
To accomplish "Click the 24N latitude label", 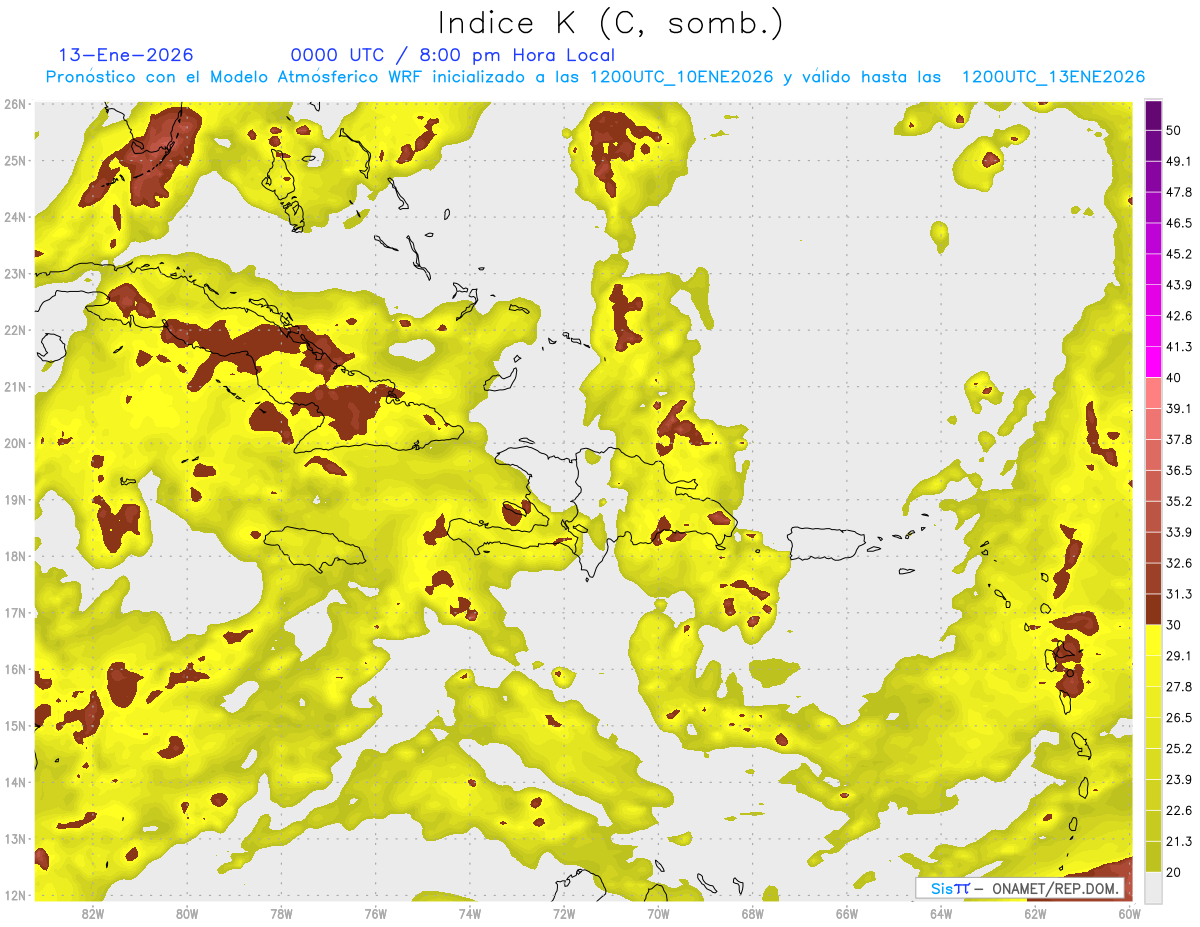I will [x=15, y=217].
